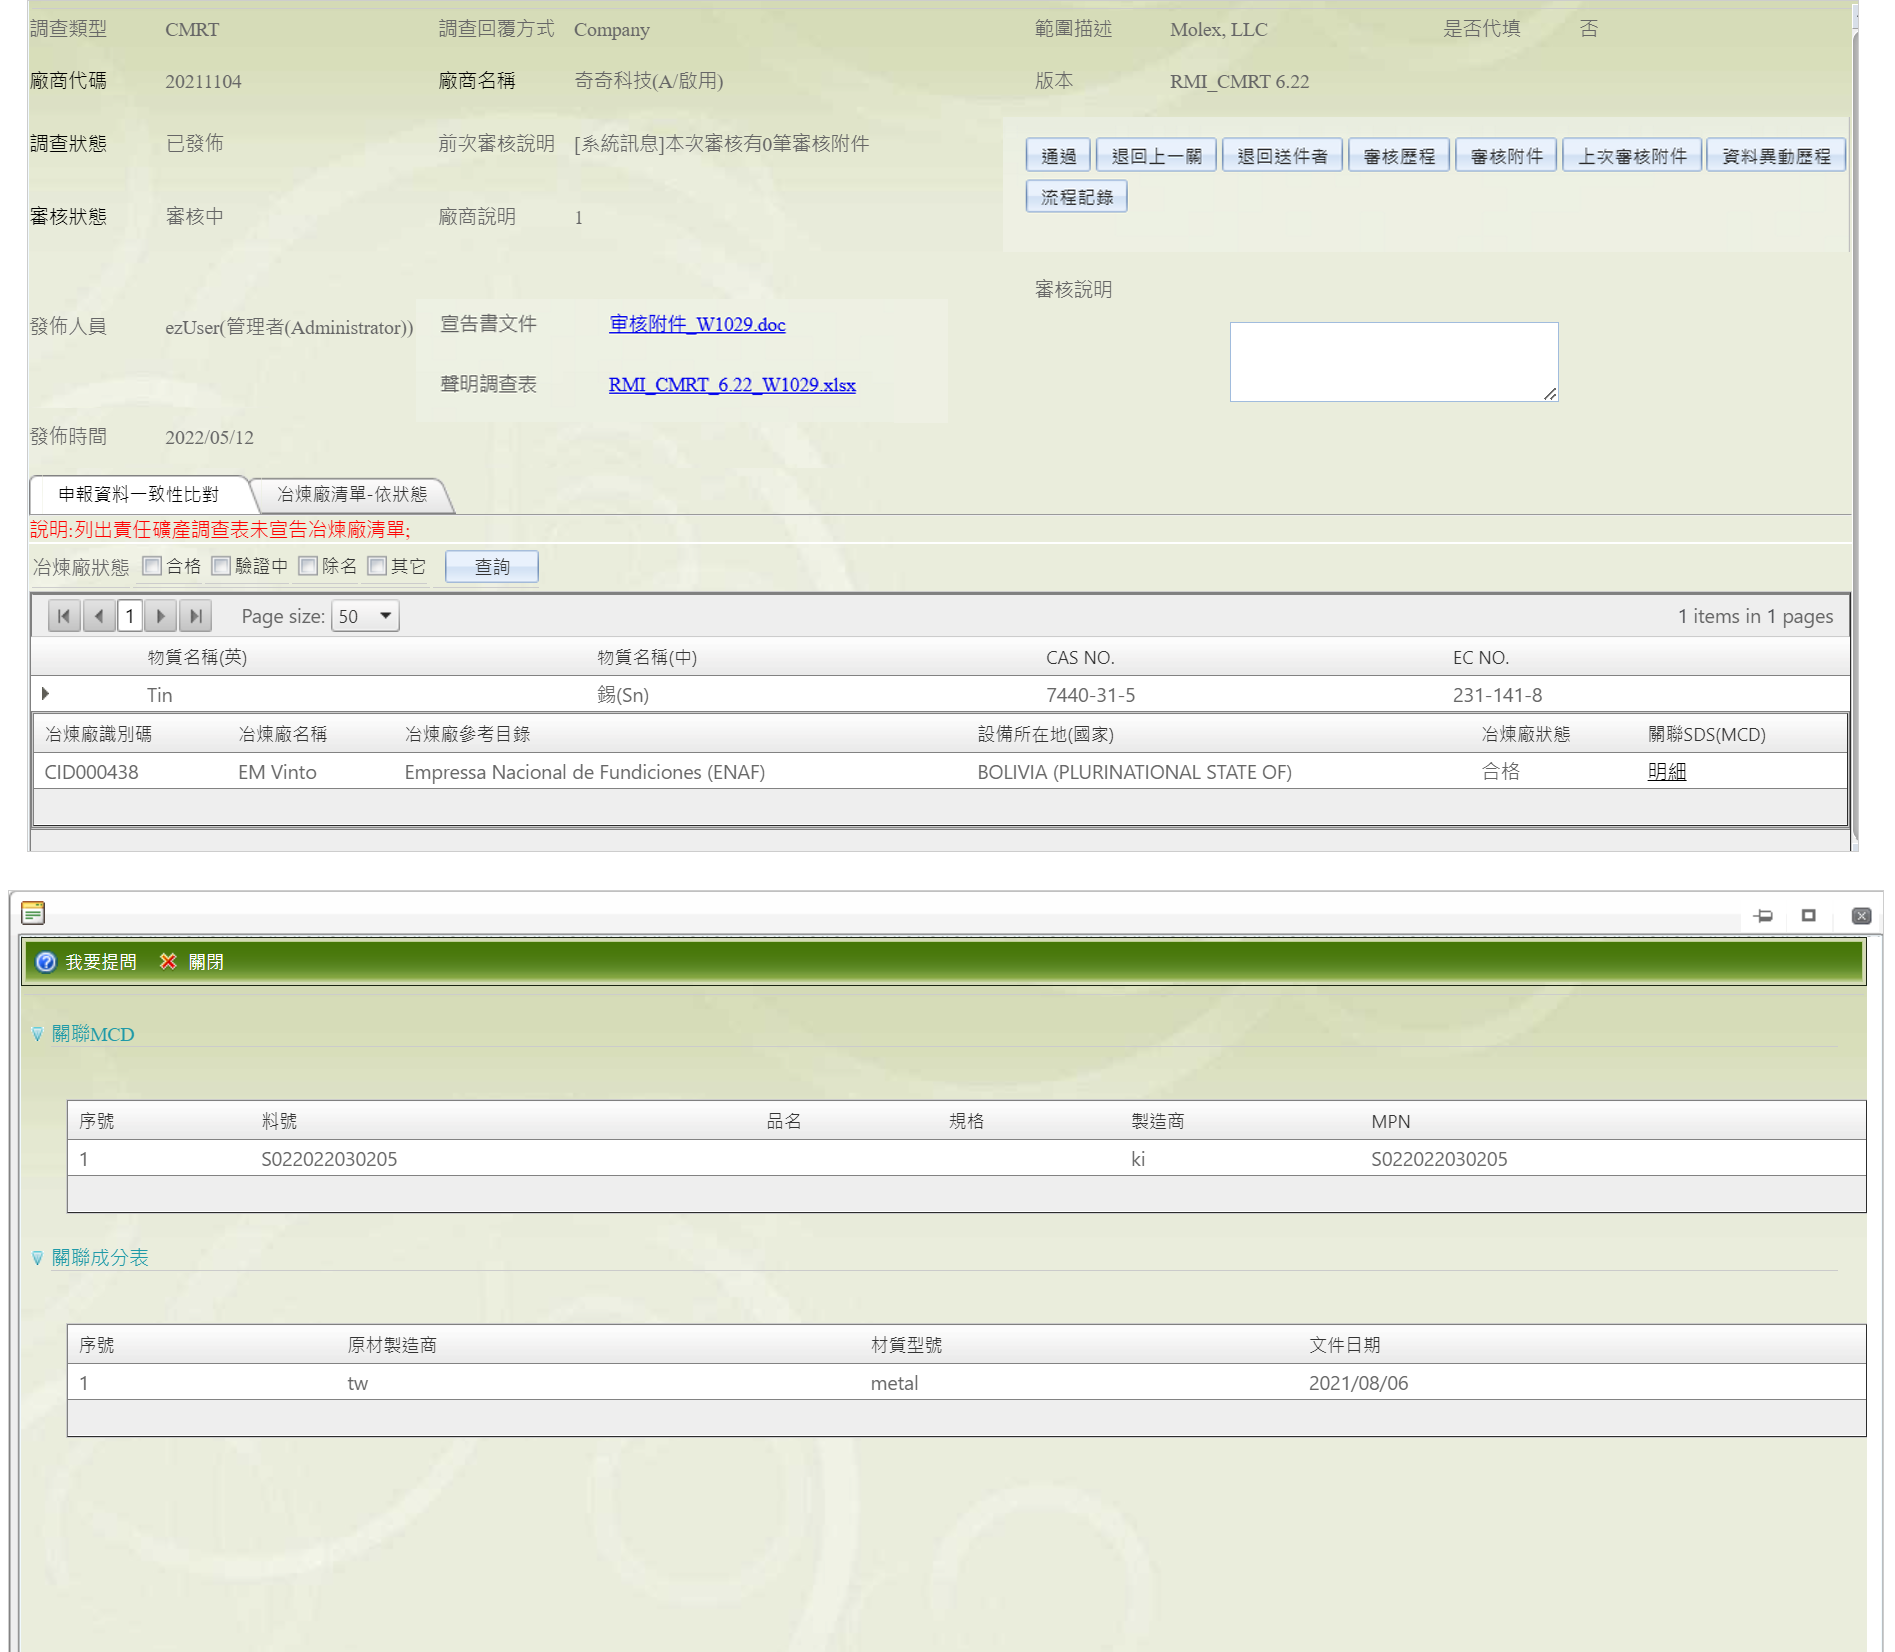
Task: Click the 物質名稱(中) column header
Action: pyautogui.click(x=647, y=657)
